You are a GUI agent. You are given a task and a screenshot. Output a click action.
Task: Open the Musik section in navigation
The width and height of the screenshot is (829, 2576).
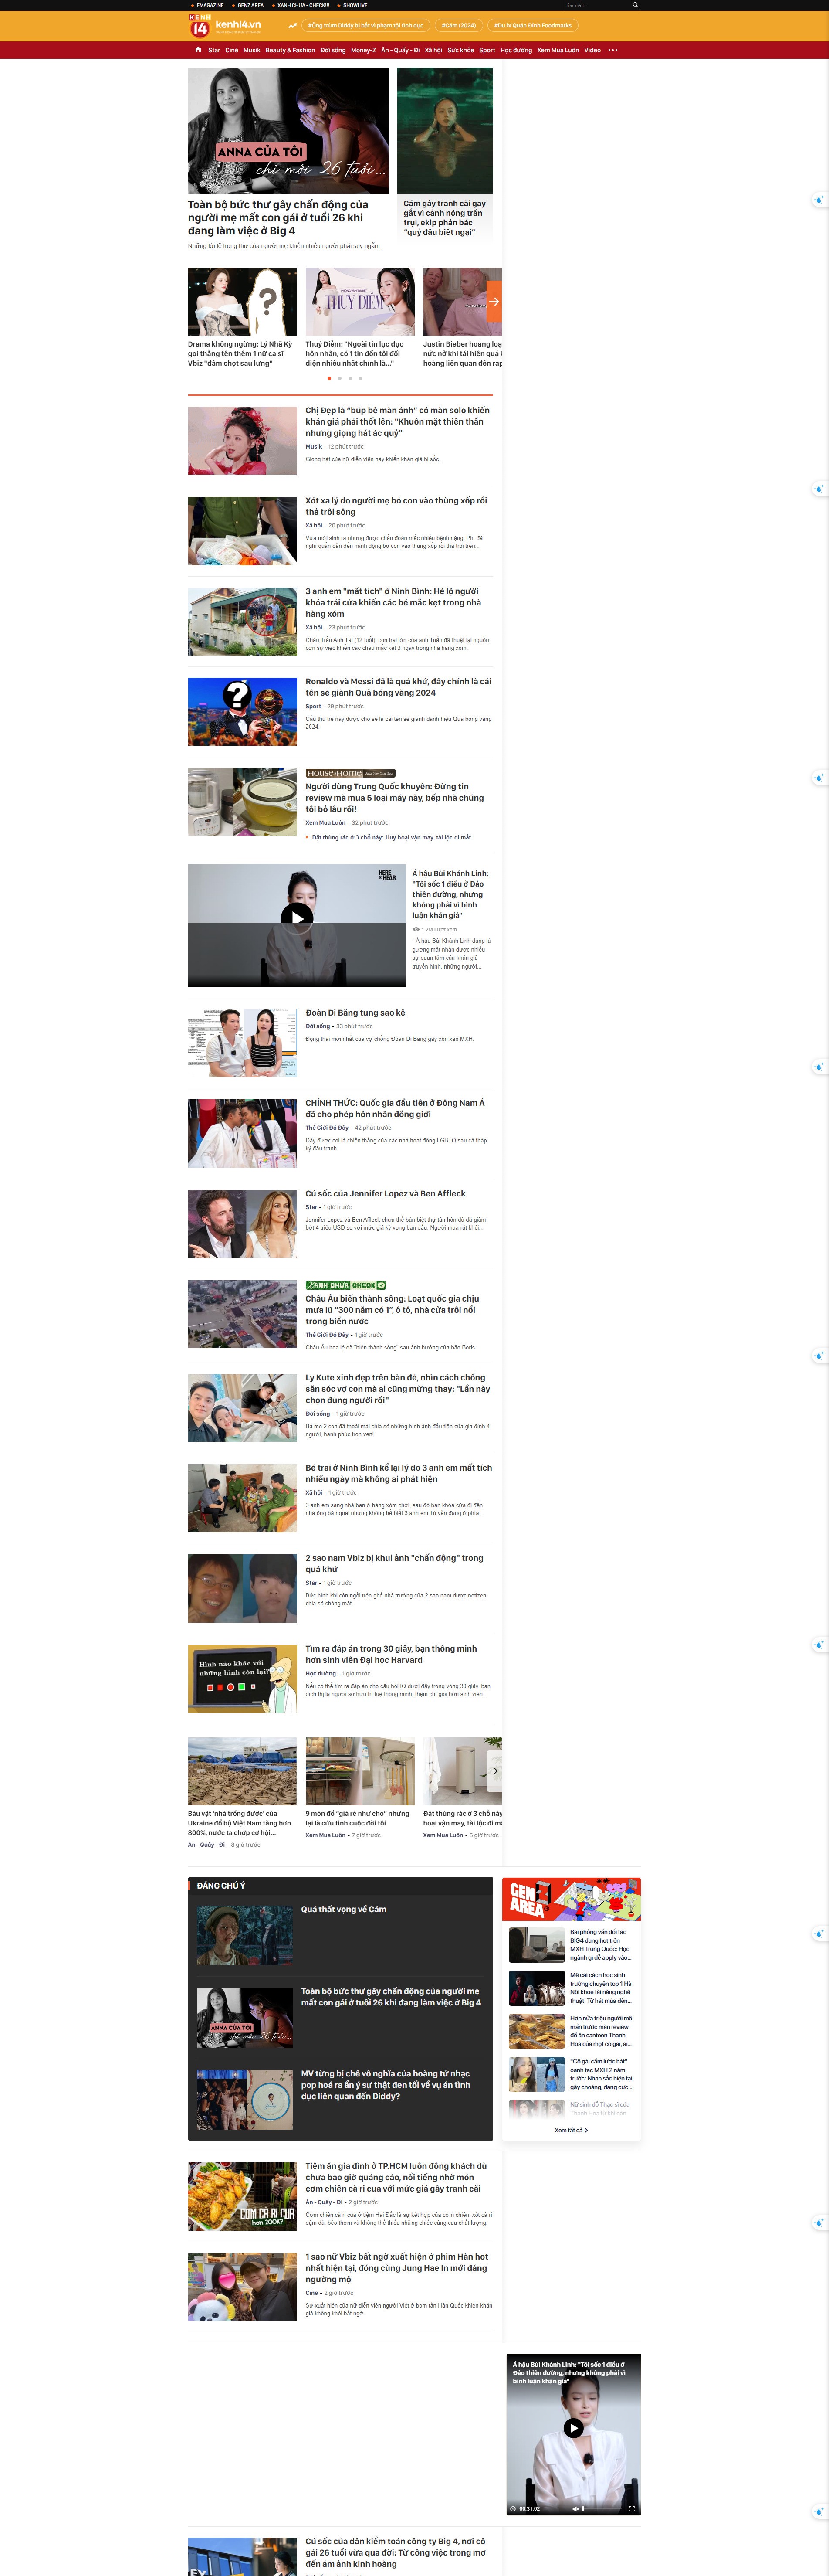pos(252,50)
